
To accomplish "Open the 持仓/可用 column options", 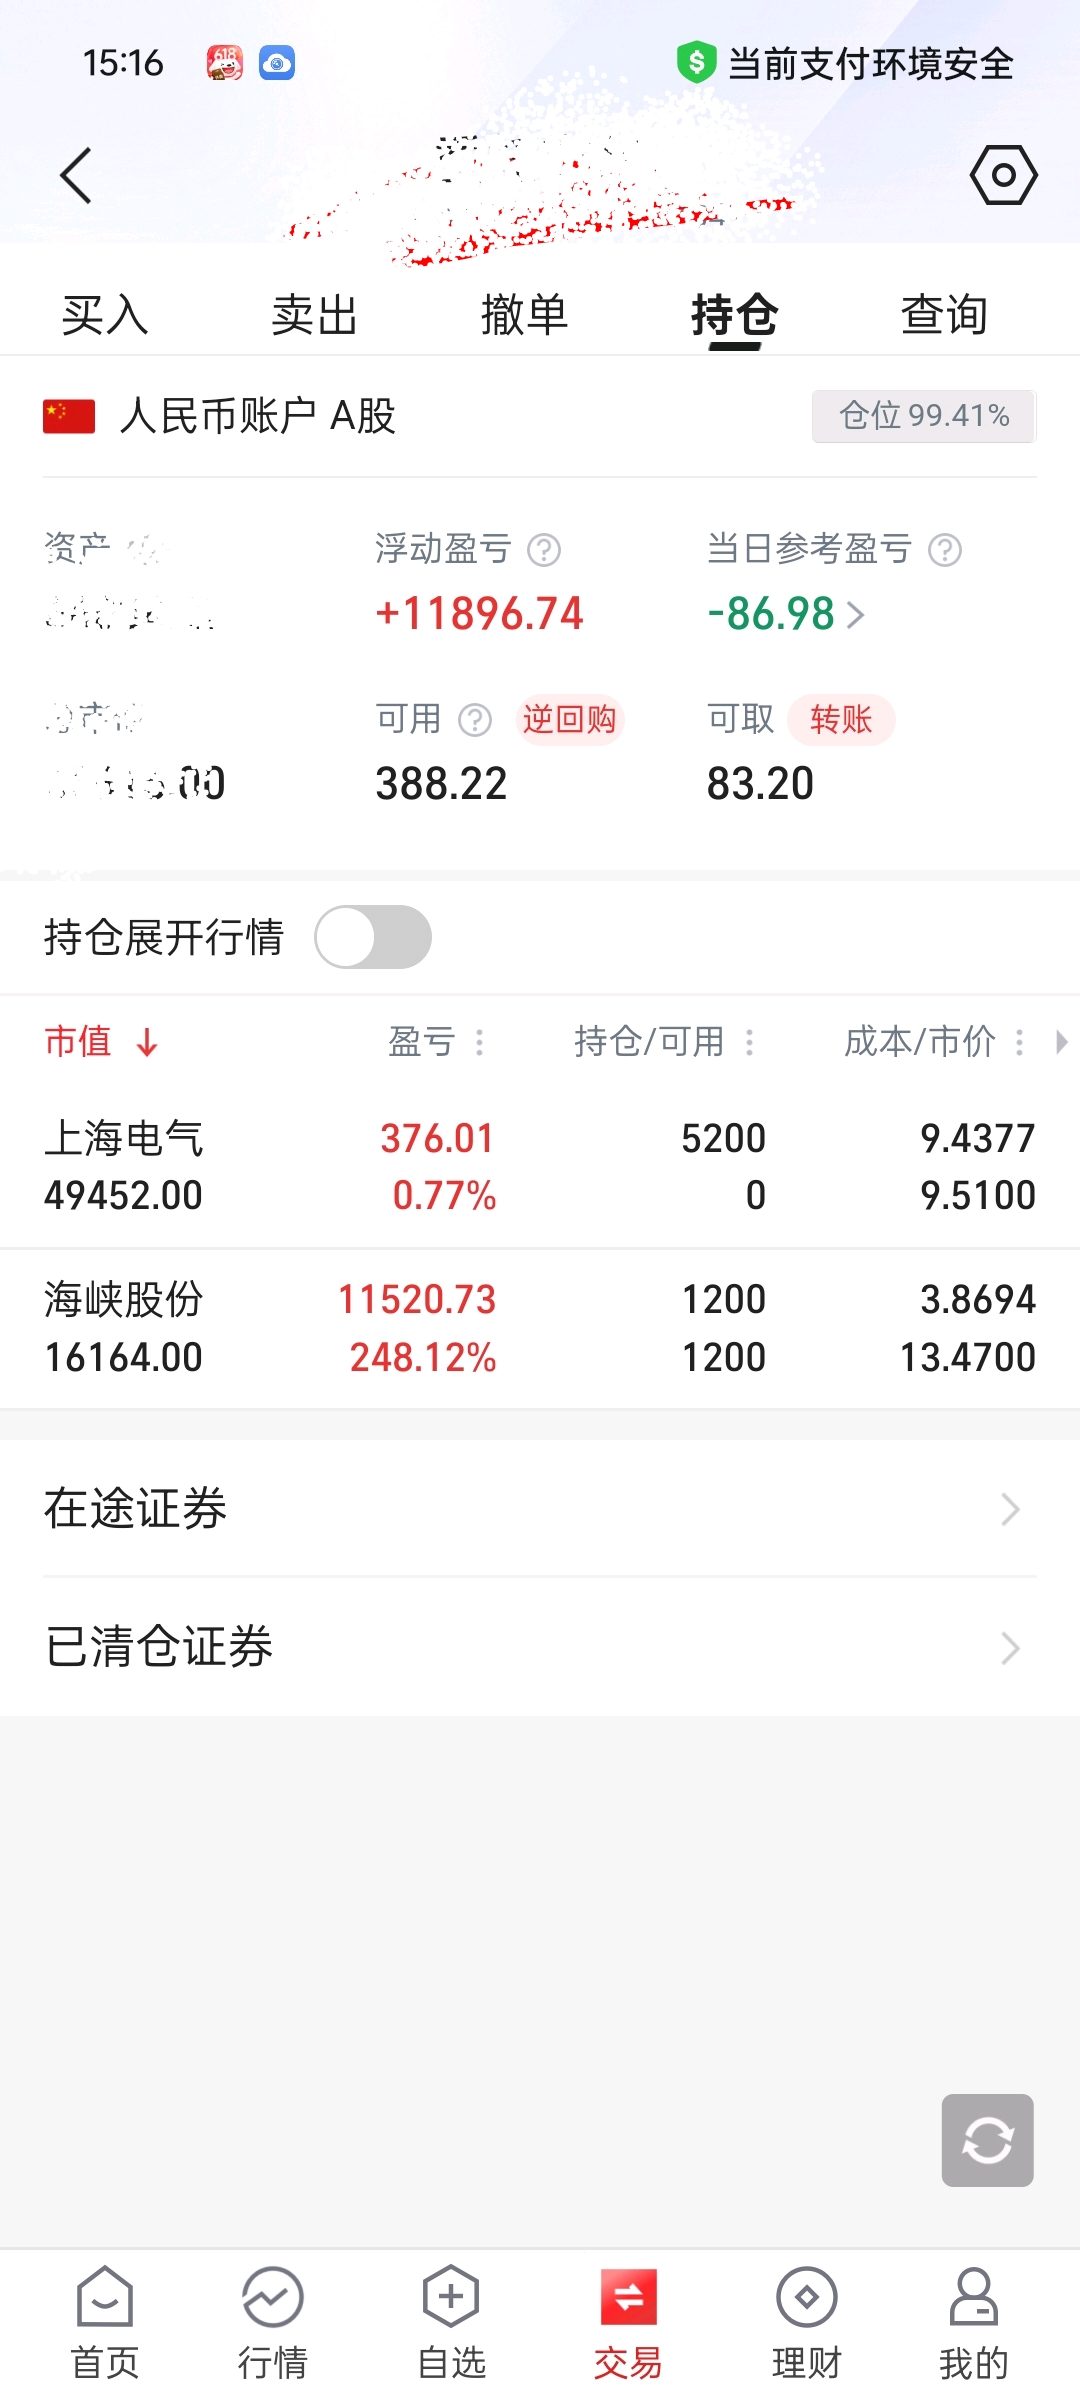I will click(x=749, y=1042).
